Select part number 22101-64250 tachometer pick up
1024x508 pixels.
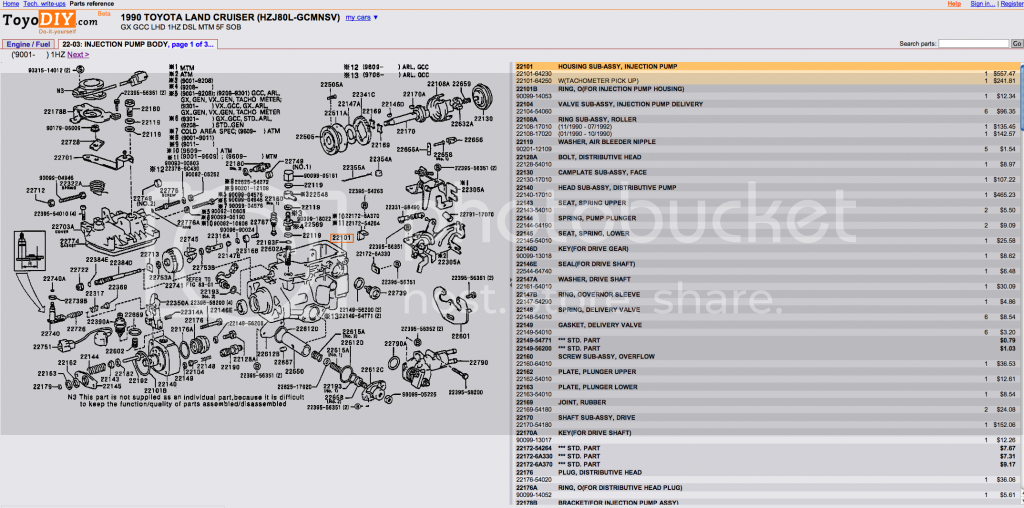point(540,80)
